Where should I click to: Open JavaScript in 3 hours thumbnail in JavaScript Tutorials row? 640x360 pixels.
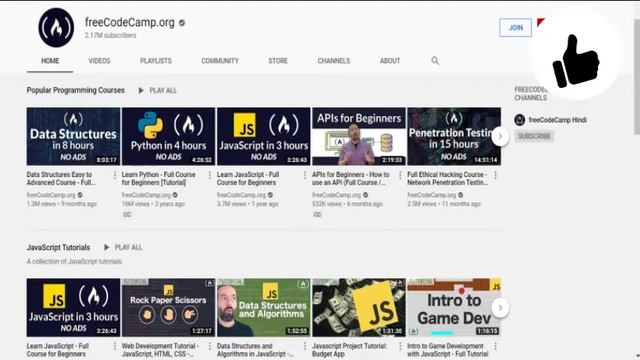73,308
